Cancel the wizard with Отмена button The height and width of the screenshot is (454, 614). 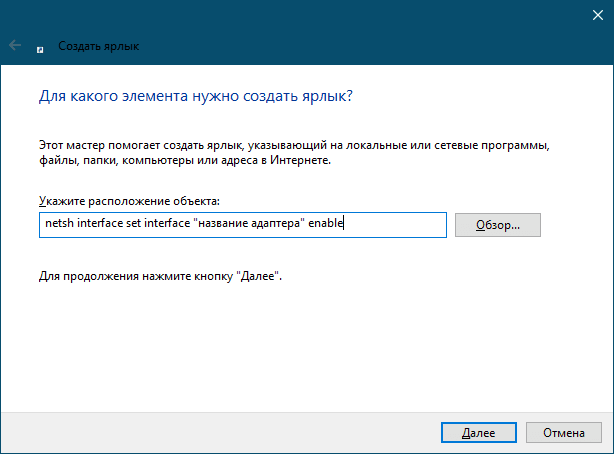563,432
